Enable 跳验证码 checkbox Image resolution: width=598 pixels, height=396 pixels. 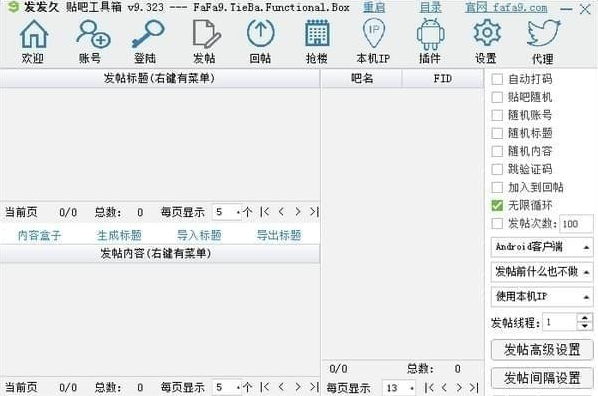[497, 169]
